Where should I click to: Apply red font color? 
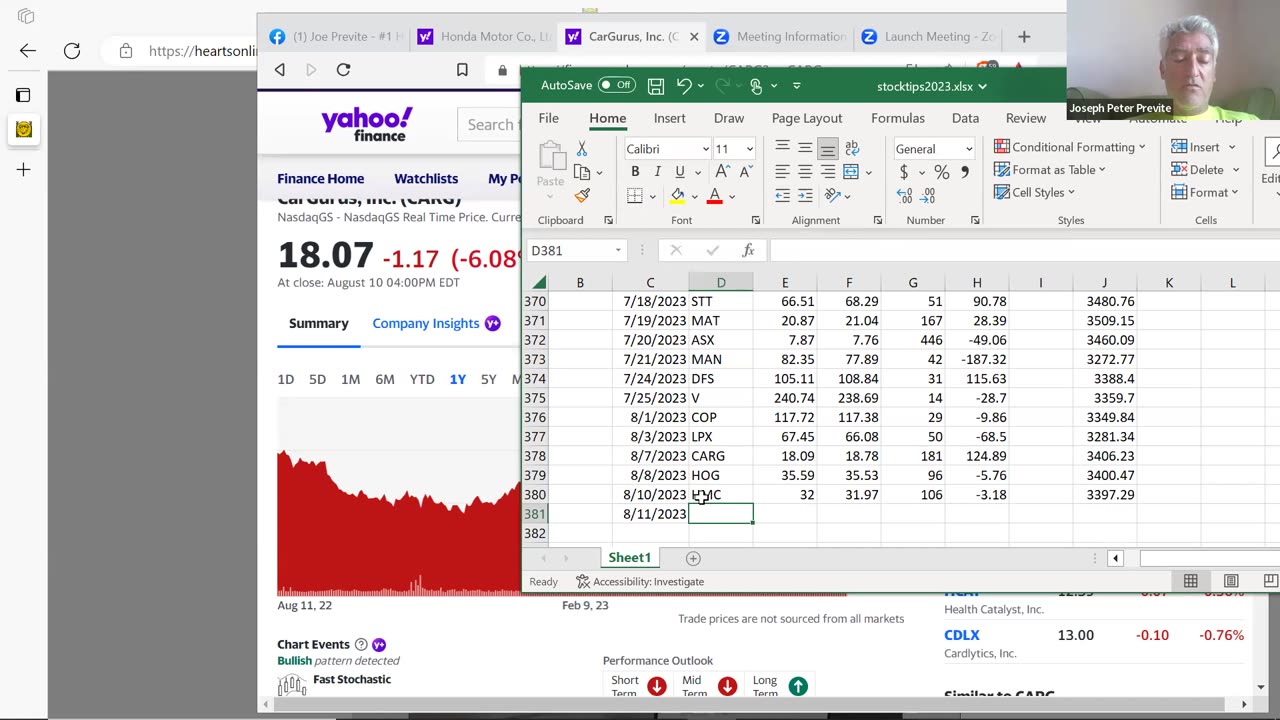click(714, 196)
